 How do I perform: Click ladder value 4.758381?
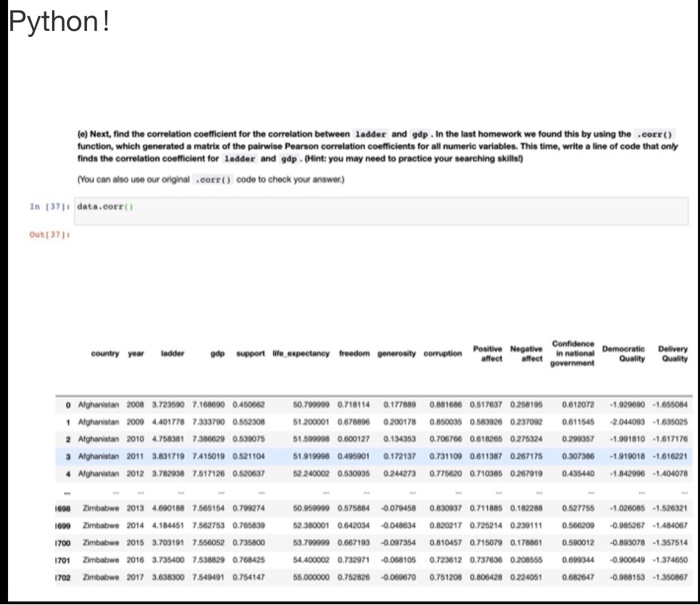click(168, 439)
